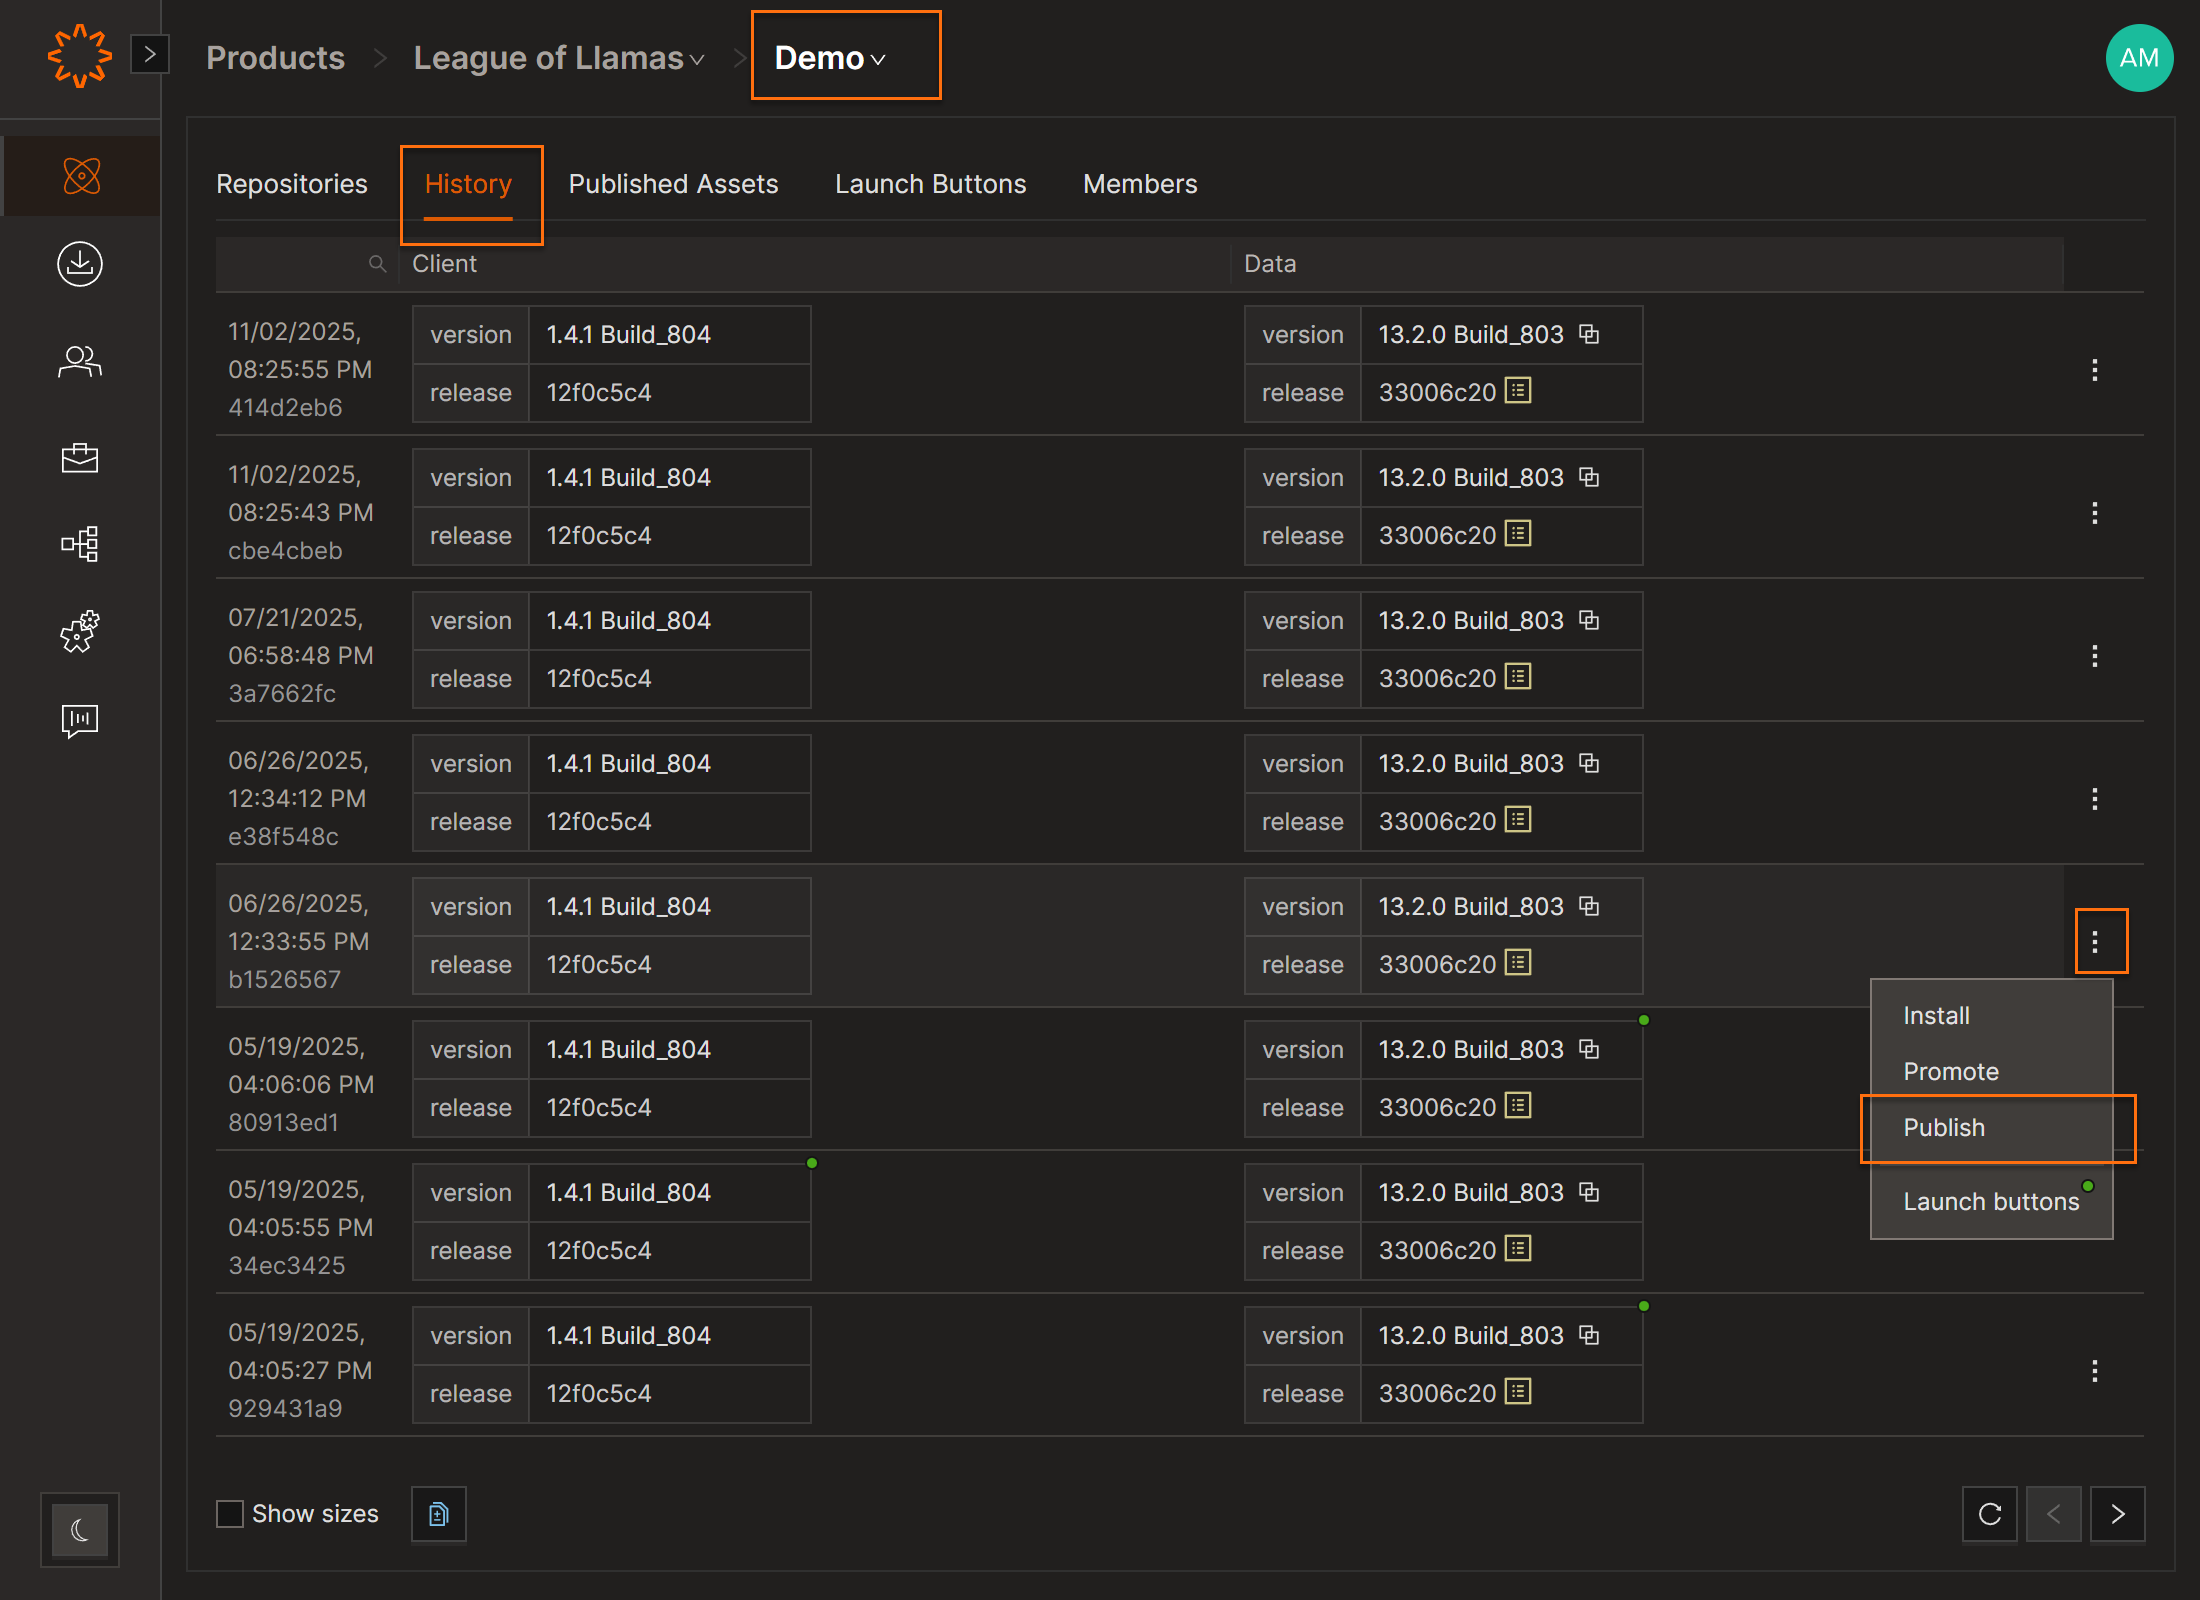Click the puzzle gear sidebar icon
The height and width of the screenshot is (1600, 2200).
(80, 632)
